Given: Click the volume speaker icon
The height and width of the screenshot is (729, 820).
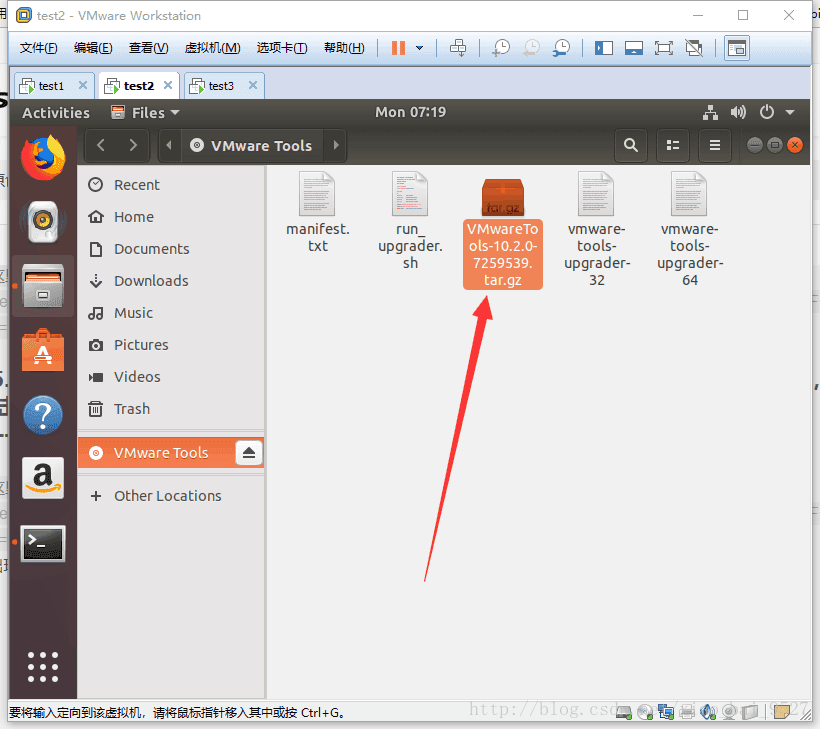Looking at the screenshot, I should [738, 112].
